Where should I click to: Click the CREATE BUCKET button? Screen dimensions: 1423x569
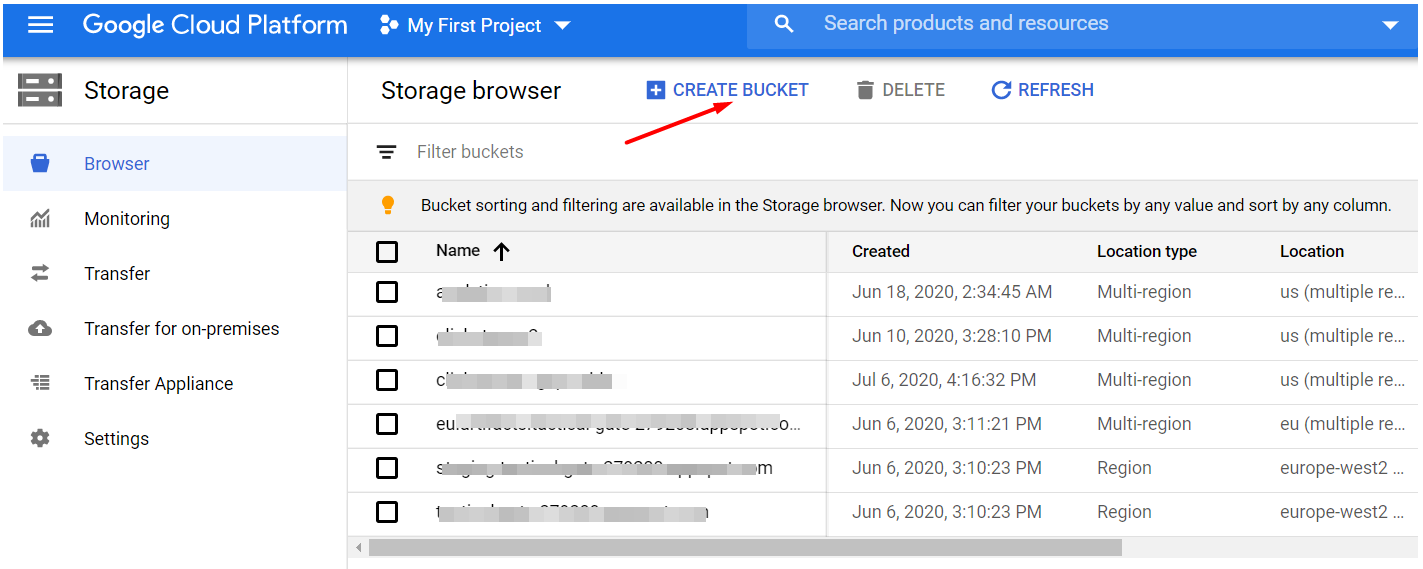pyautogui.click(x=727, y=90)
